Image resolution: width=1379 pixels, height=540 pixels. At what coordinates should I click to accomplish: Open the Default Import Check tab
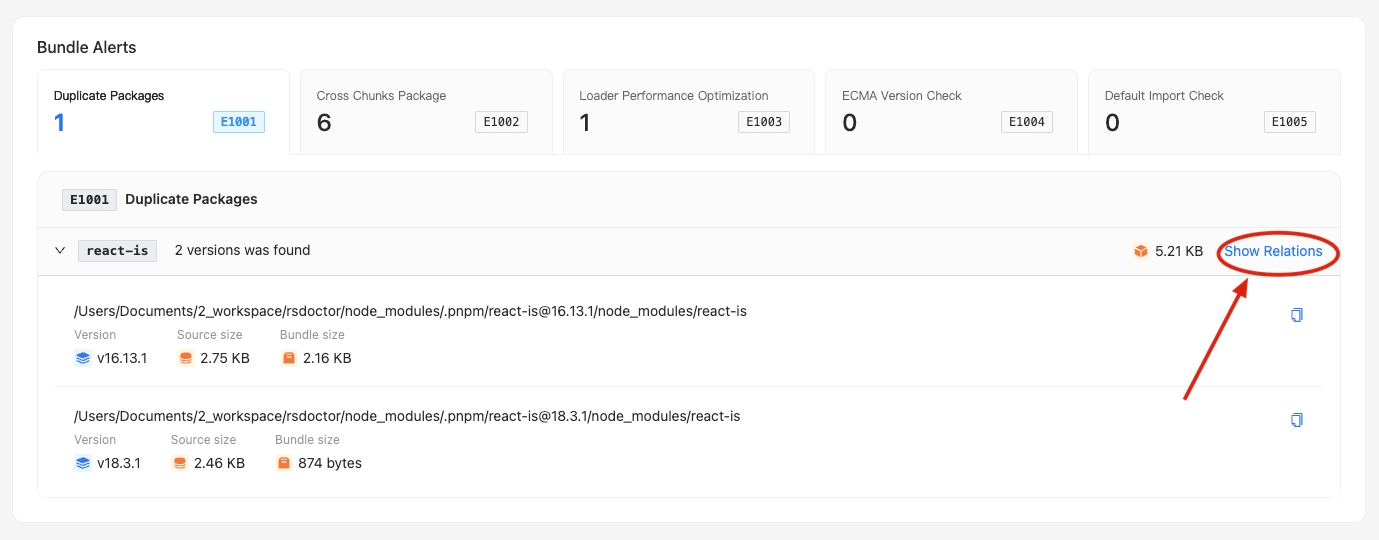click(1214, 112)
